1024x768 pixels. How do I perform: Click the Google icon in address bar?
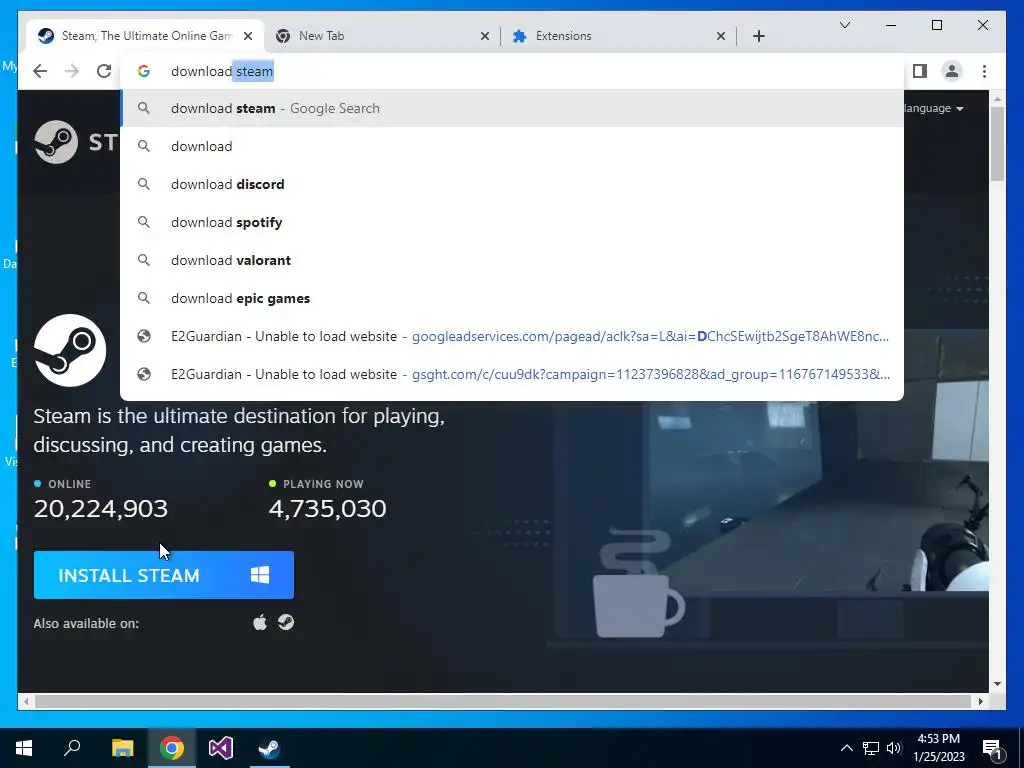coord(144,71)
